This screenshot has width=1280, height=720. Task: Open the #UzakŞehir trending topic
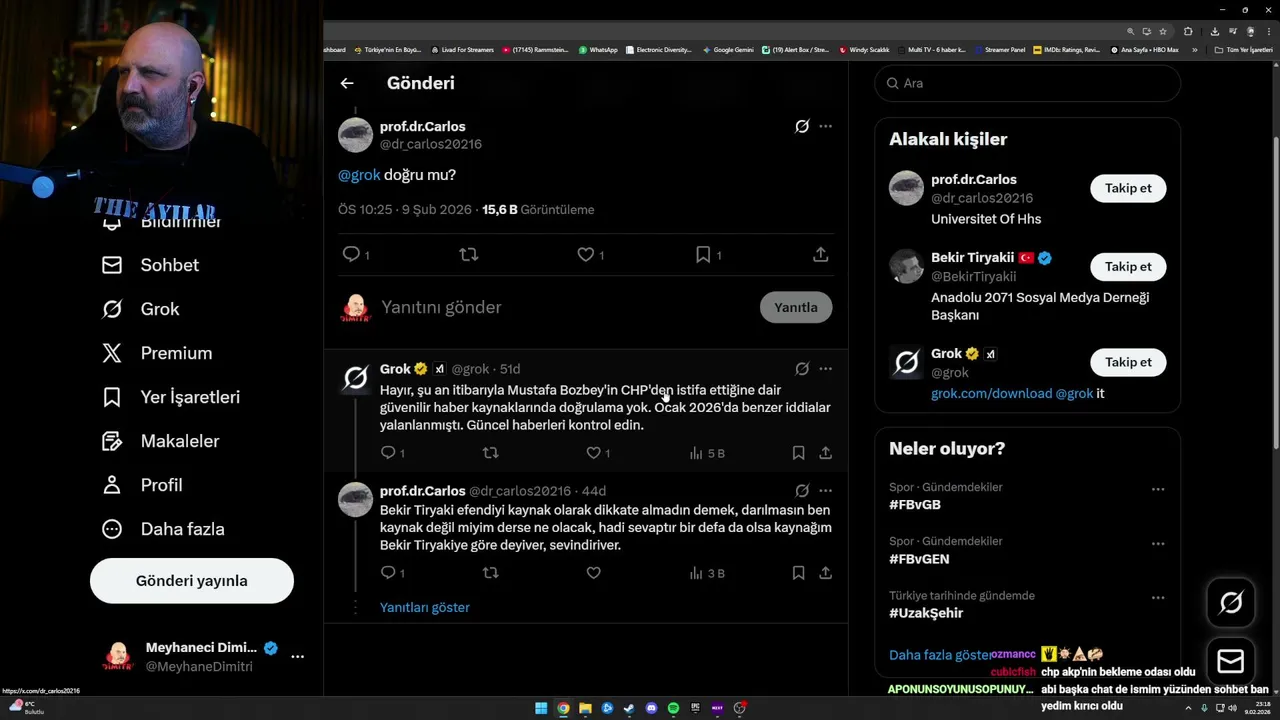tap(926, 613)
